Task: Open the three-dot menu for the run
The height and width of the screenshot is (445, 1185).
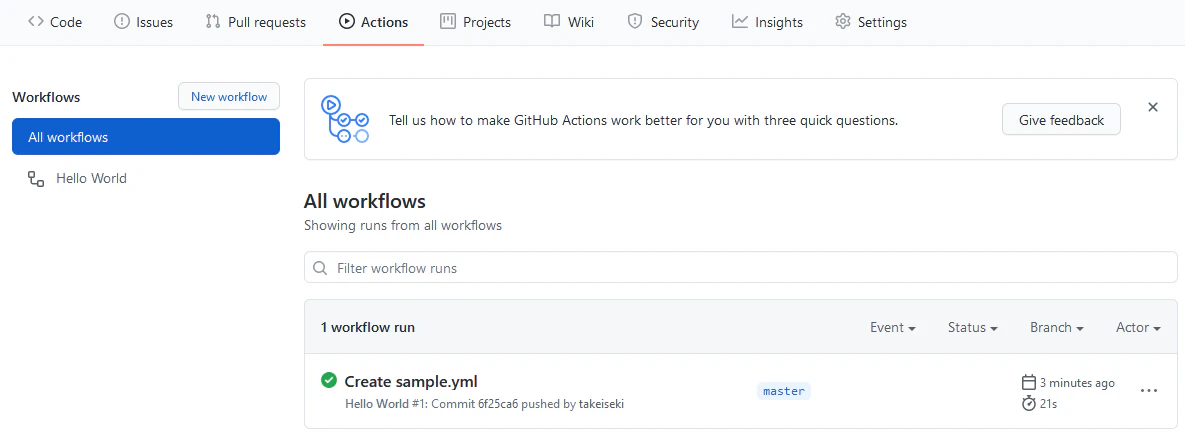Action: (1149, 391)
